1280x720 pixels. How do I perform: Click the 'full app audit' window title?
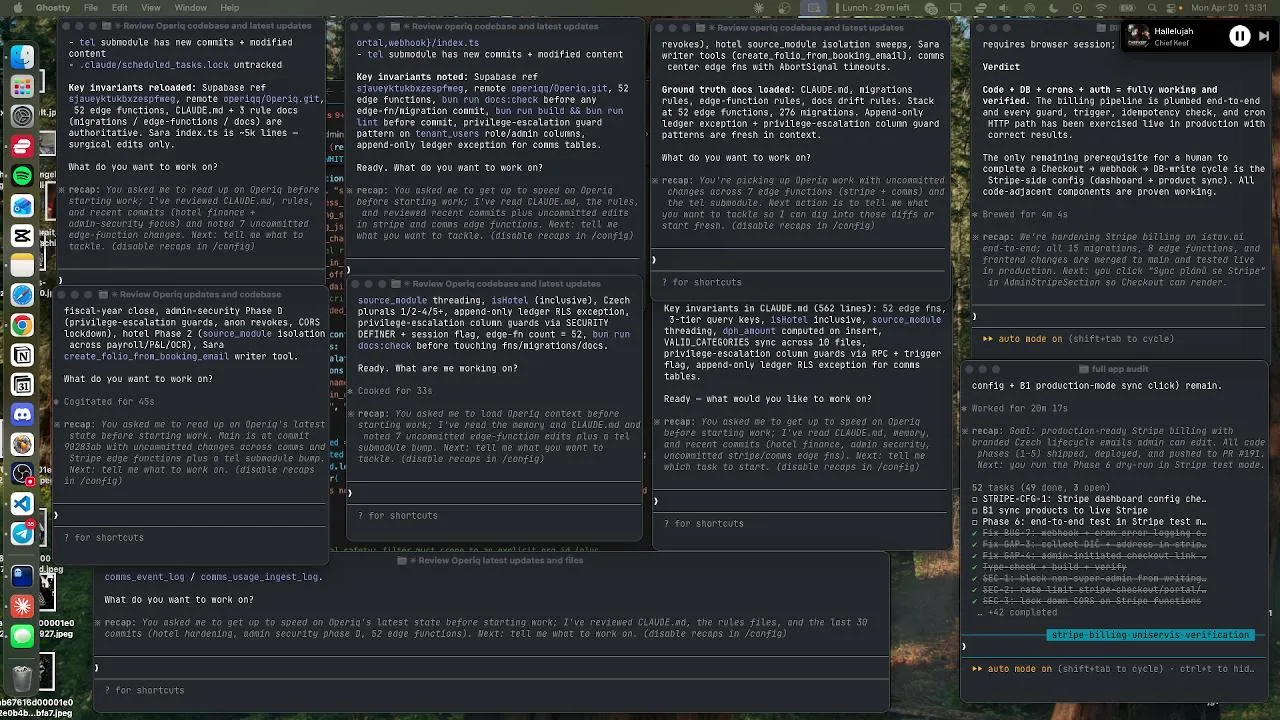(1120, 369)
